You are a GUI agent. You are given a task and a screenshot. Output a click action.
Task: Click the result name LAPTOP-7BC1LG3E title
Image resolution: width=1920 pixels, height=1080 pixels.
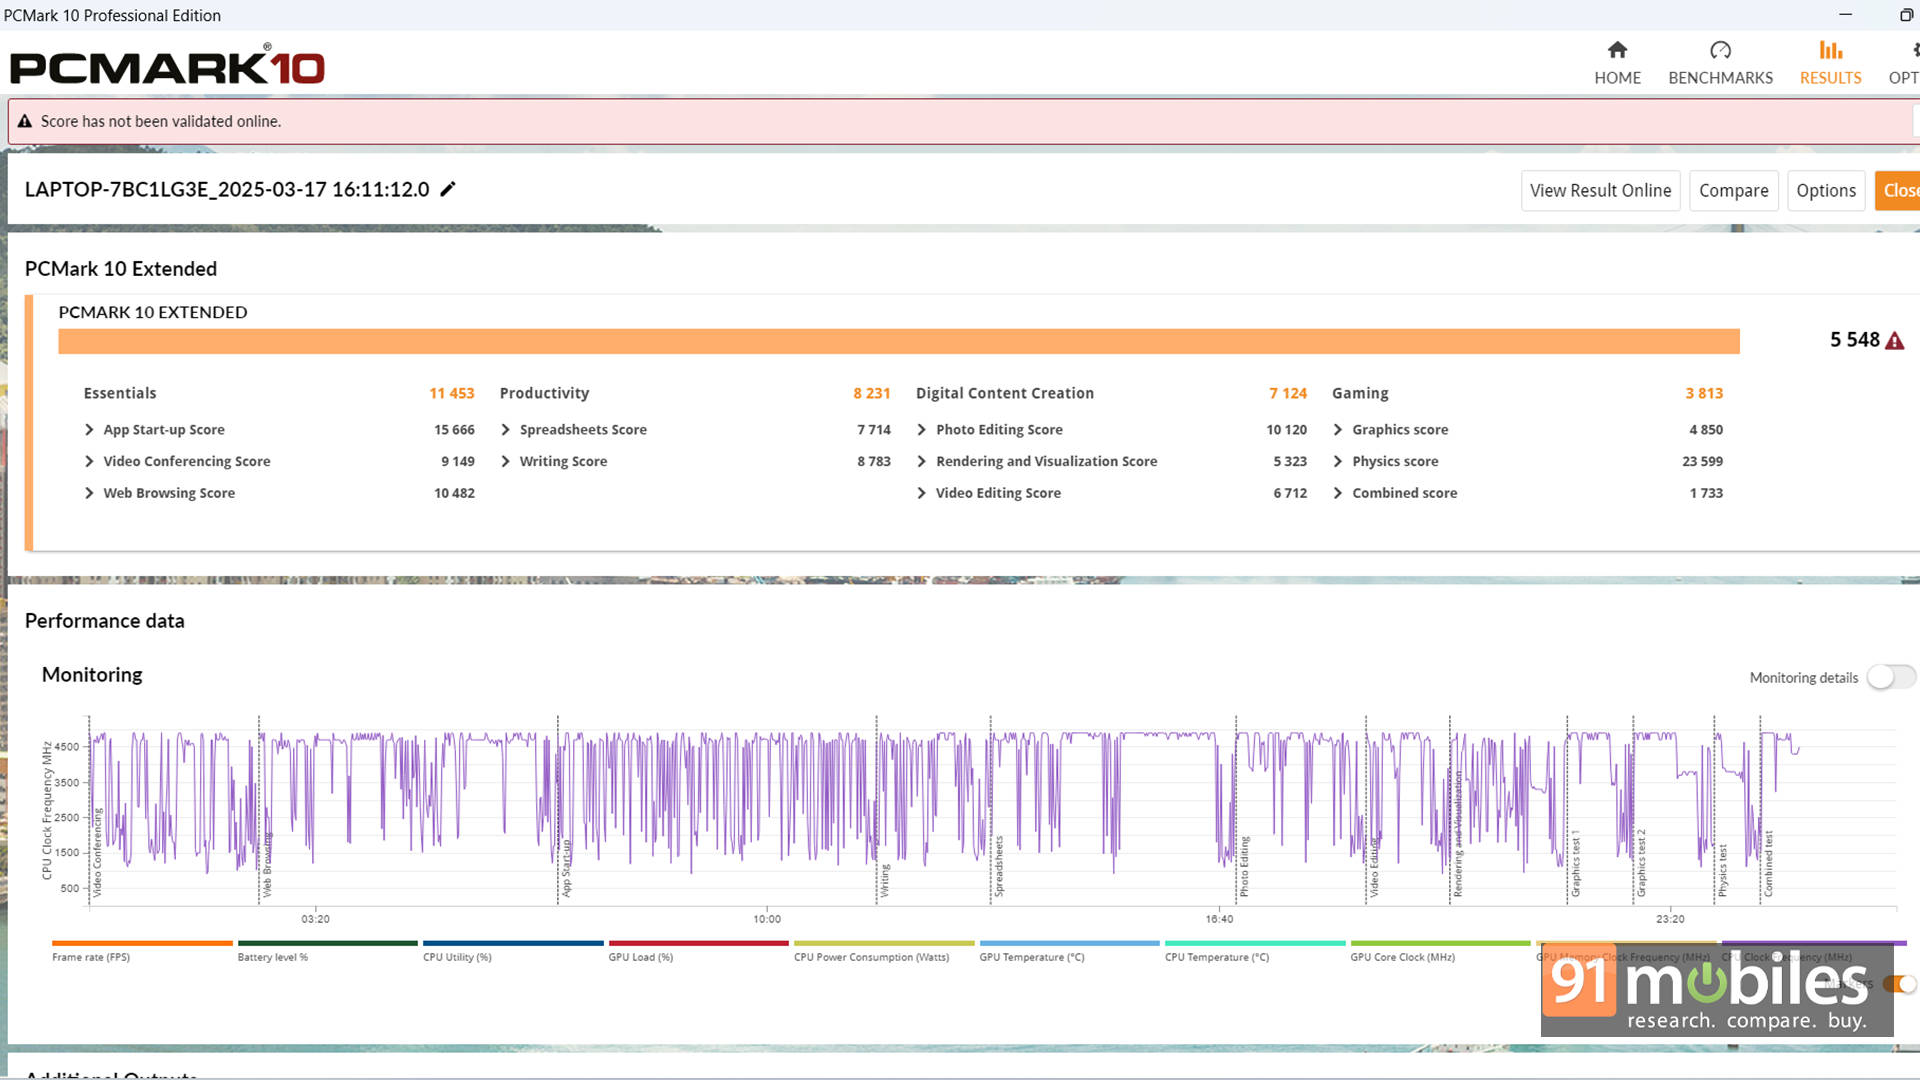(x=227, y=189)
